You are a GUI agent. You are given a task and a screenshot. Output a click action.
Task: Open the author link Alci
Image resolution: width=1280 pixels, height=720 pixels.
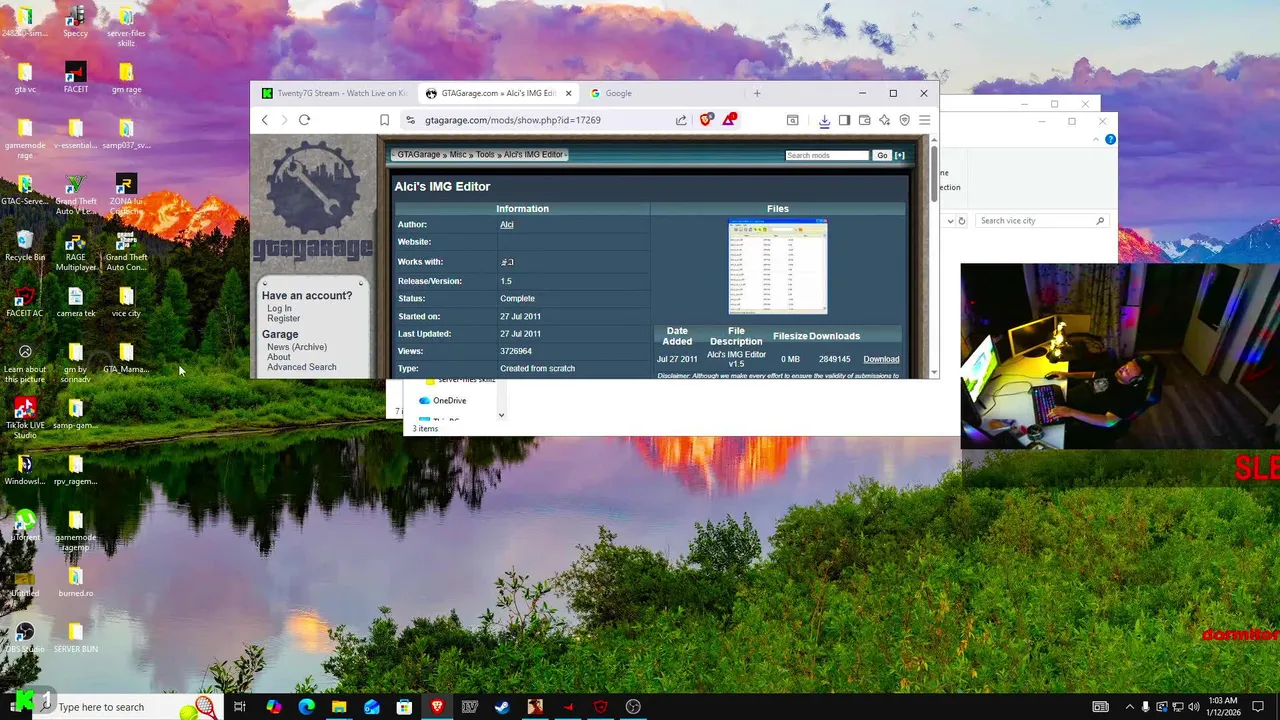507,225
